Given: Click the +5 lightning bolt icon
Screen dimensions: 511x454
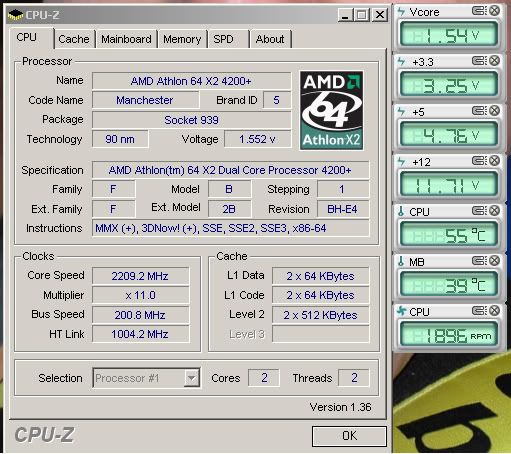Looking at the screenshot, I should point(401,112).
